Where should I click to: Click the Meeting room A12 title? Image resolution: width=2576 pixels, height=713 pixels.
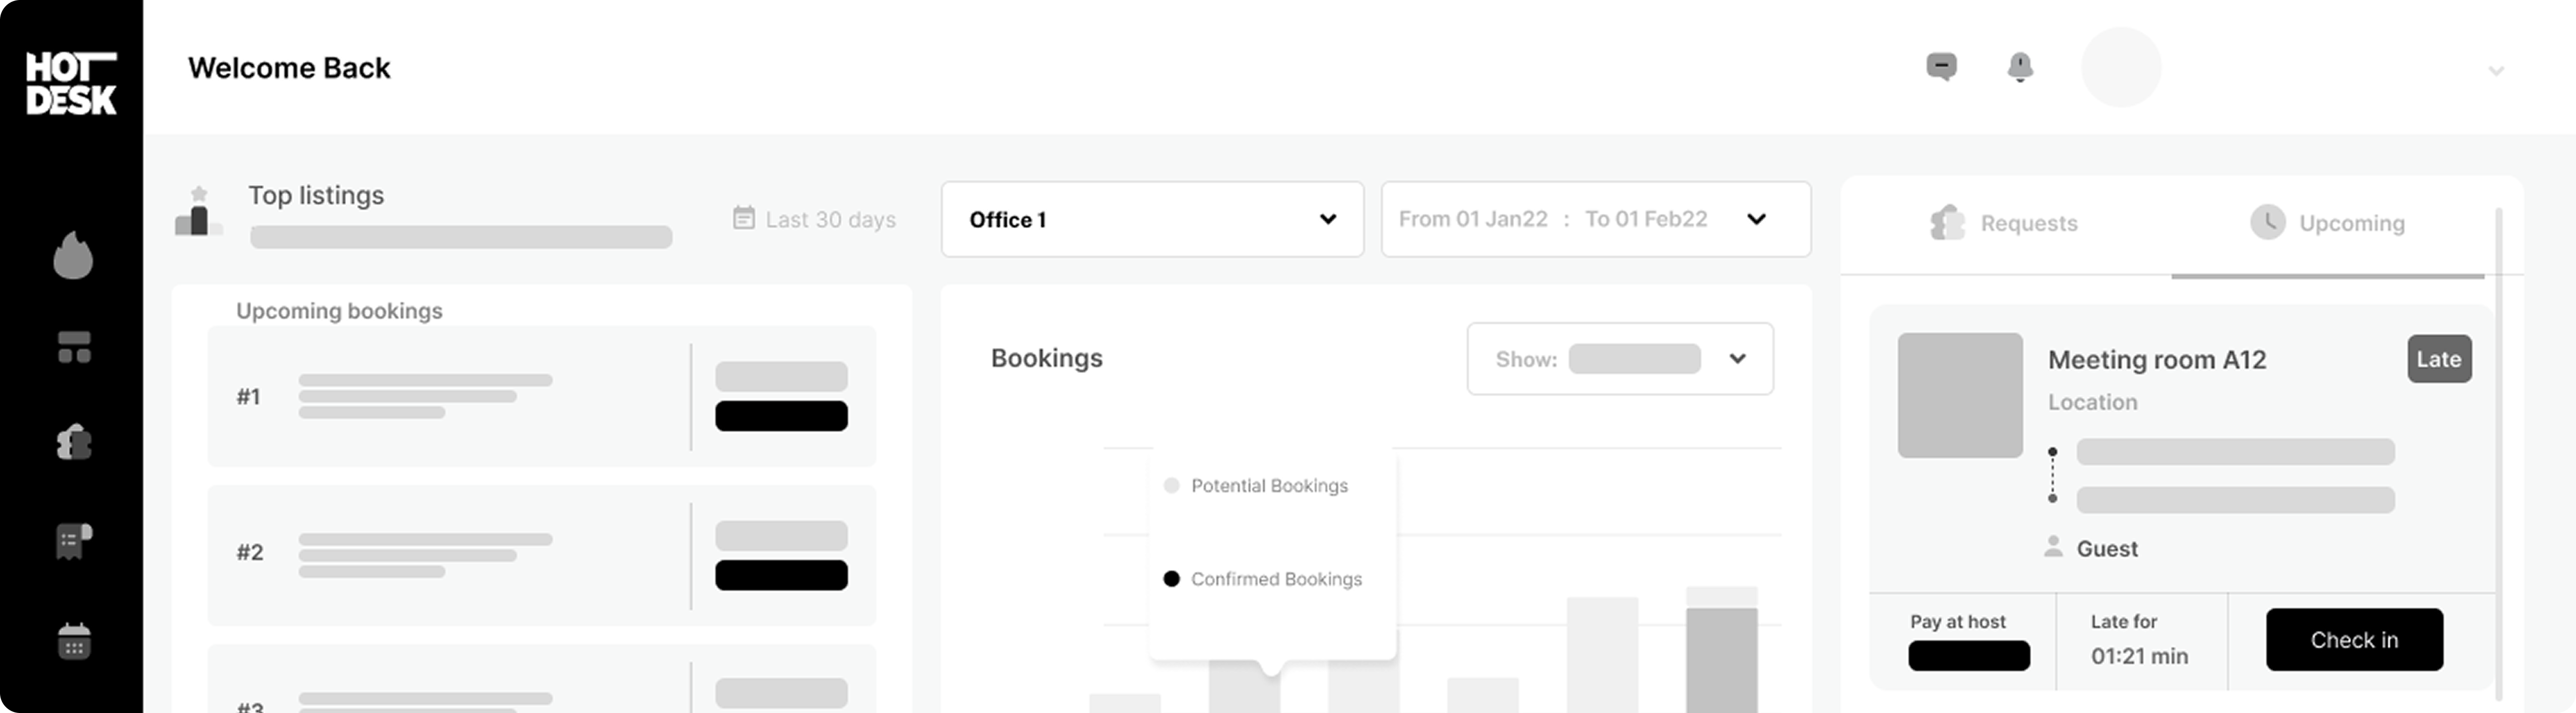pos(2156,360)
